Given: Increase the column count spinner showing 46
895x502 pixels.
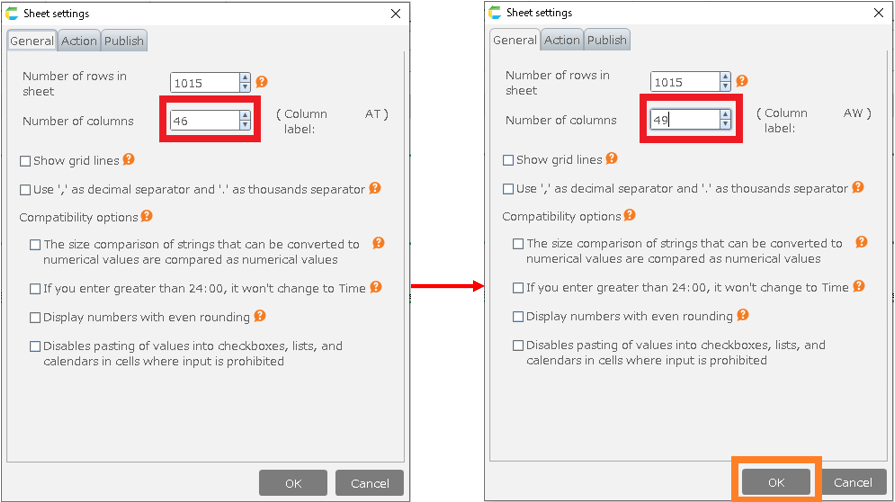Looking at the screenshot, I should pos(245,115).
